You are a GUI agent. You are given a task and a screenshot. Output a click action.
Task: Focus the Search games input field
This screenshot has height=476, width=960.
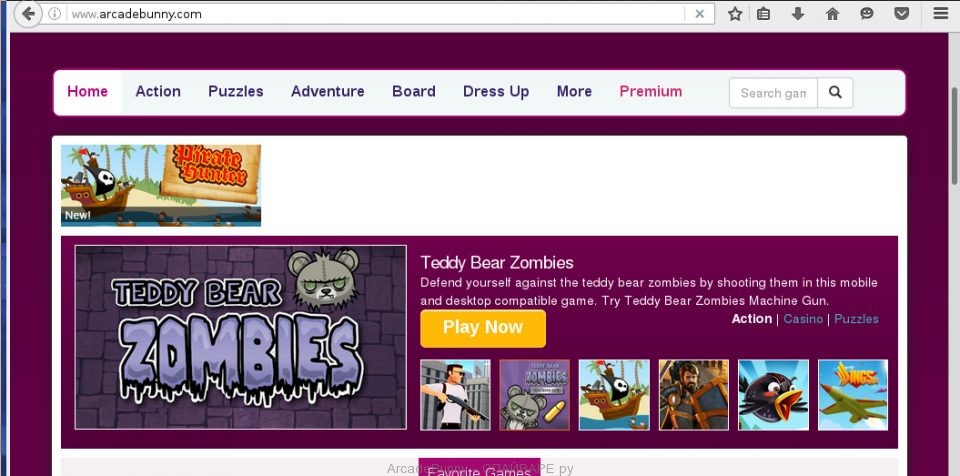pos(773,93)
